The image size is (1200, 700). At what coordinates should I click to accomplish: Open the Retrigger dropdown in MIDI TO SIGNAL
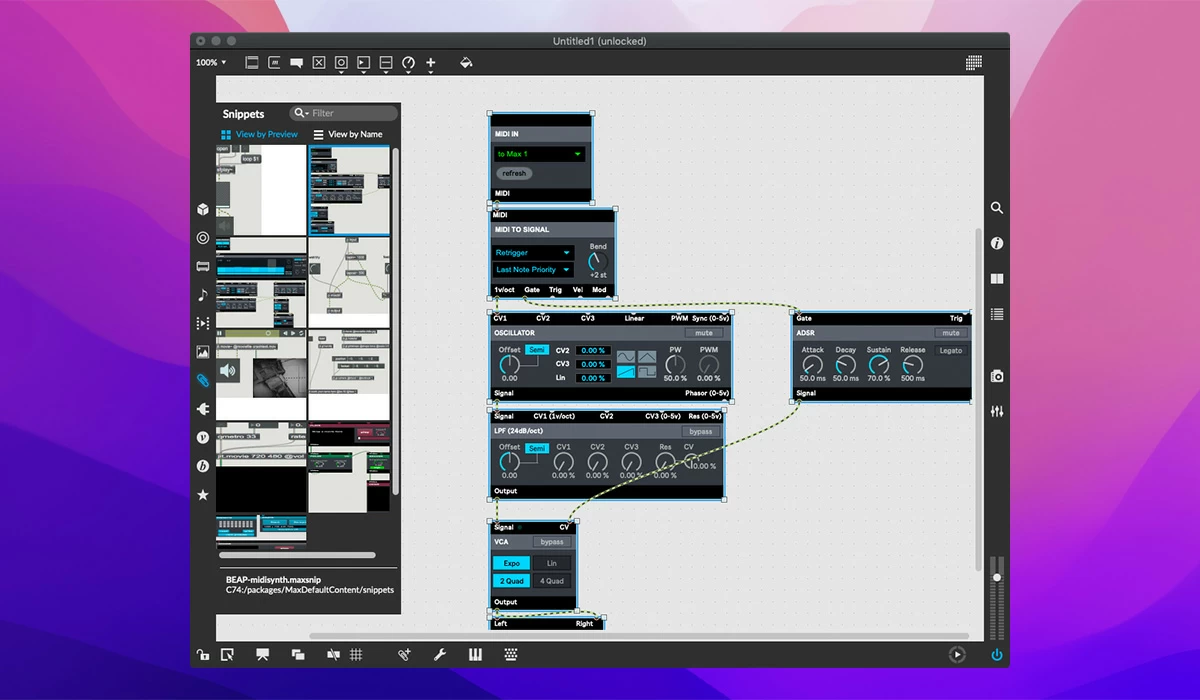click(x=531, y=253)
